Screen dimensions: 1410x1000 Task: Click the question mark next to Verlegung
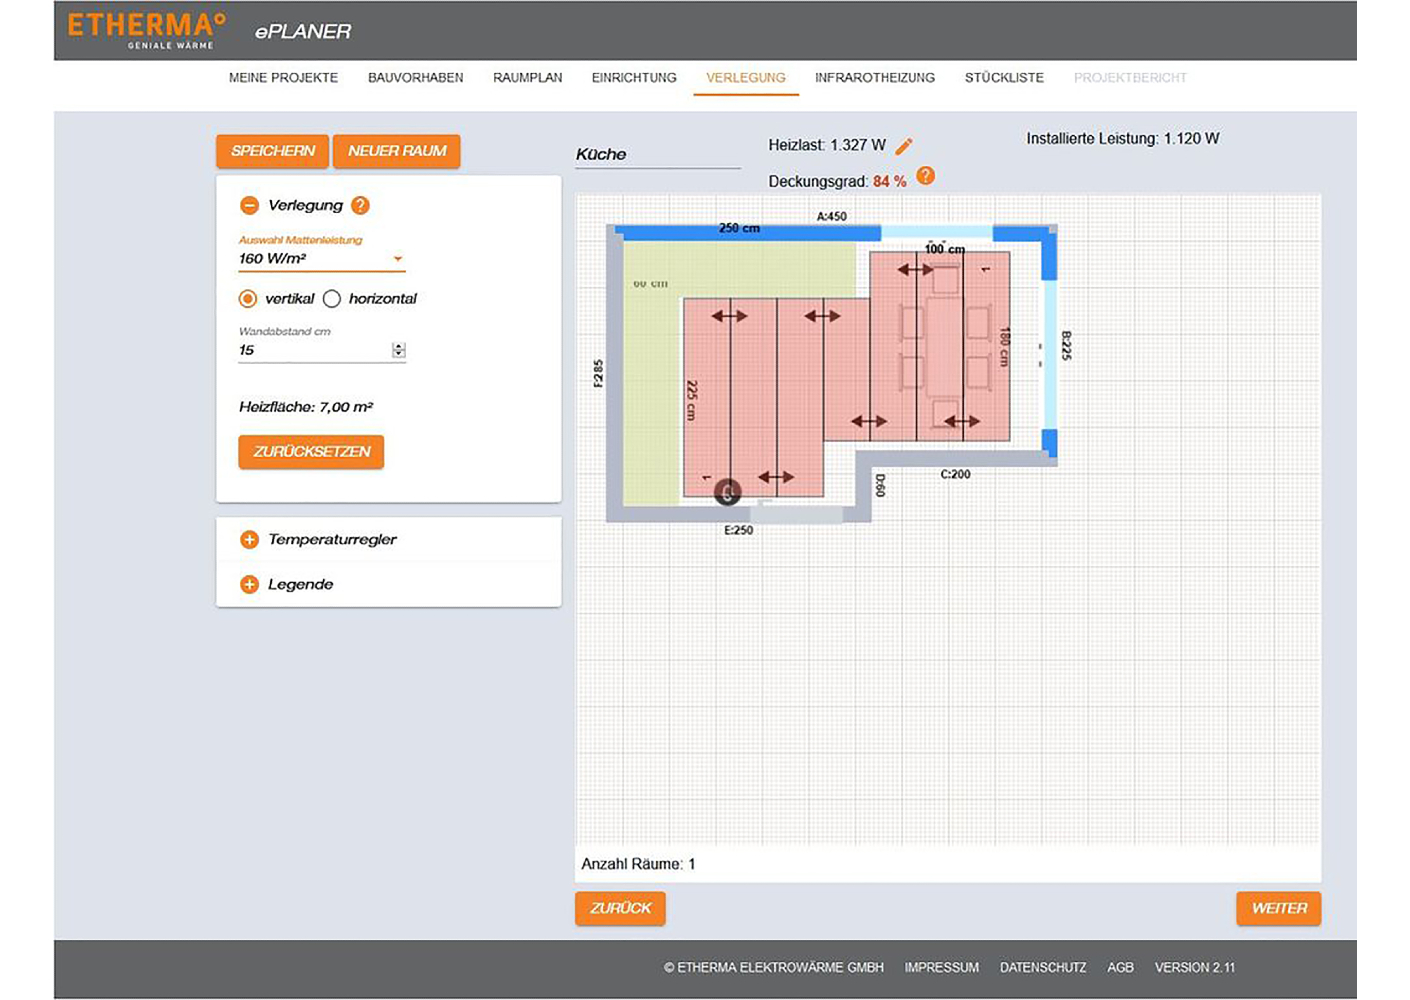click(361, 205)
